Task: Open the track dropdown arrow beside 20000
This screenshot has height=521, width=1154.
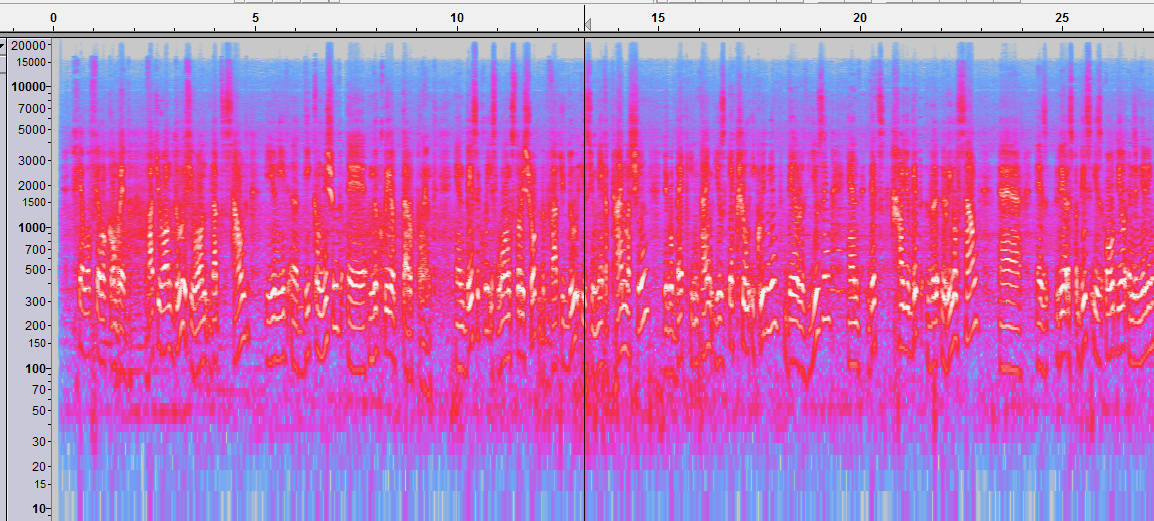Action: point(2,45)
